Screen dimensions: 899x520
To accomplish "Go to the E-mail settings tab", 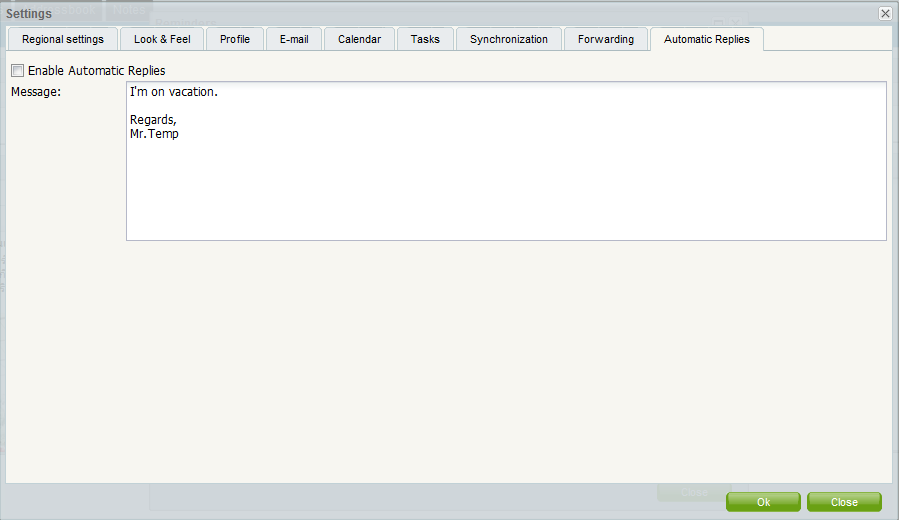I will pos(294,39).
